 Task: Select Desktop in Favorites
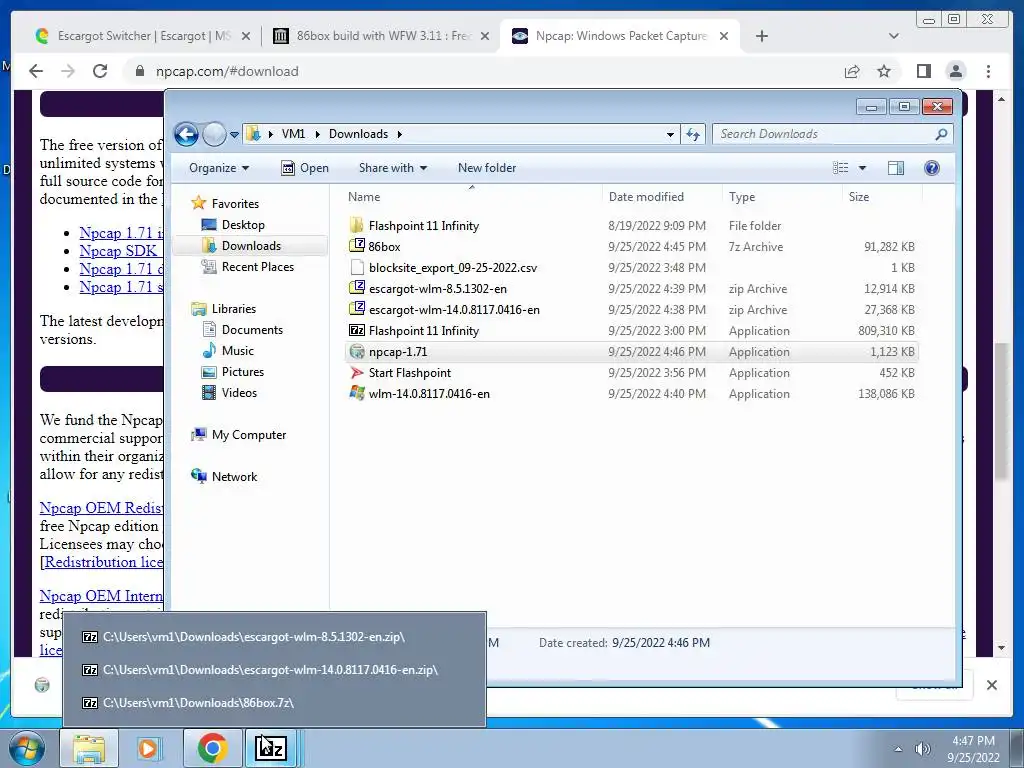[x=233, y=225]
